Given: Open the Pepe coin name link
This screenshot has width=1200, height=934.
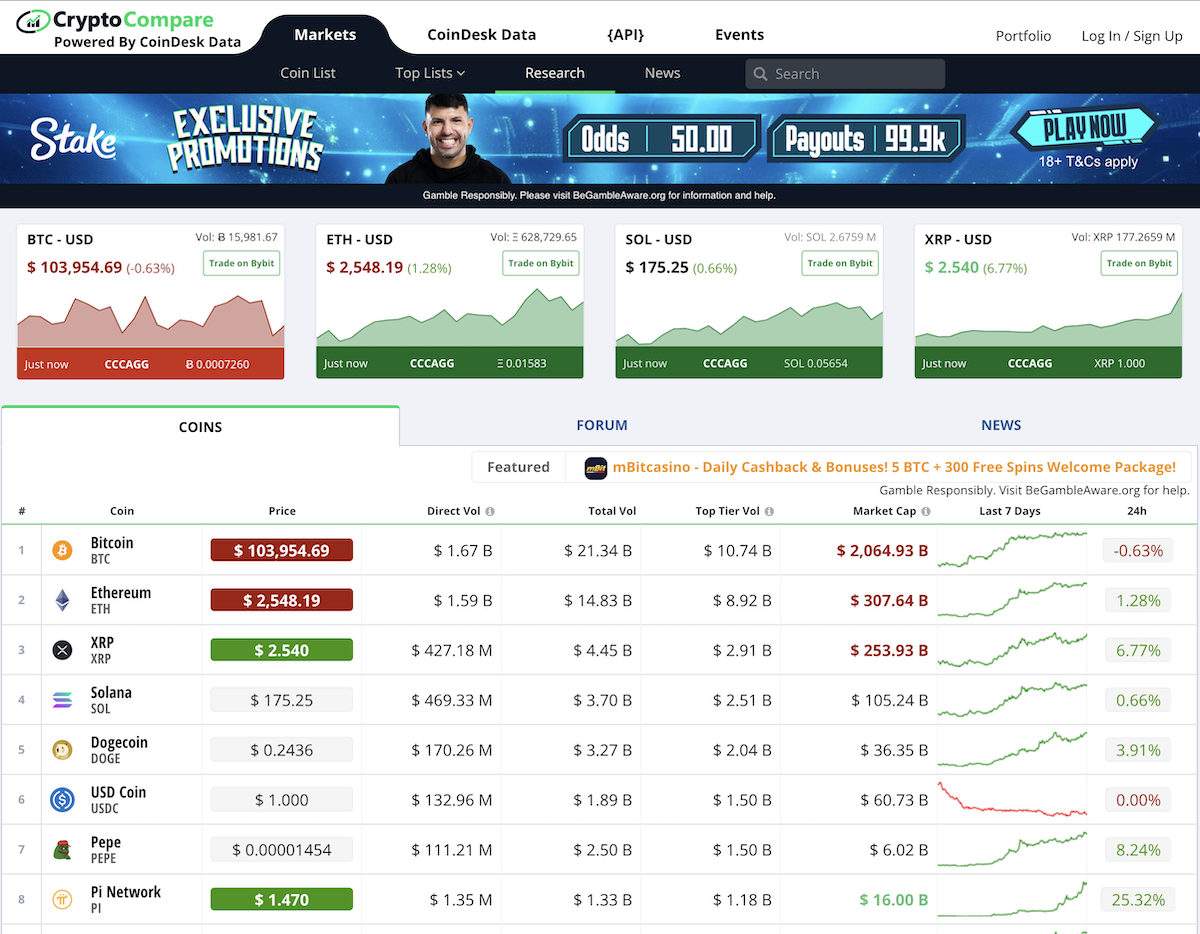Looking at the screenshot, I should [x=105, y=842].
